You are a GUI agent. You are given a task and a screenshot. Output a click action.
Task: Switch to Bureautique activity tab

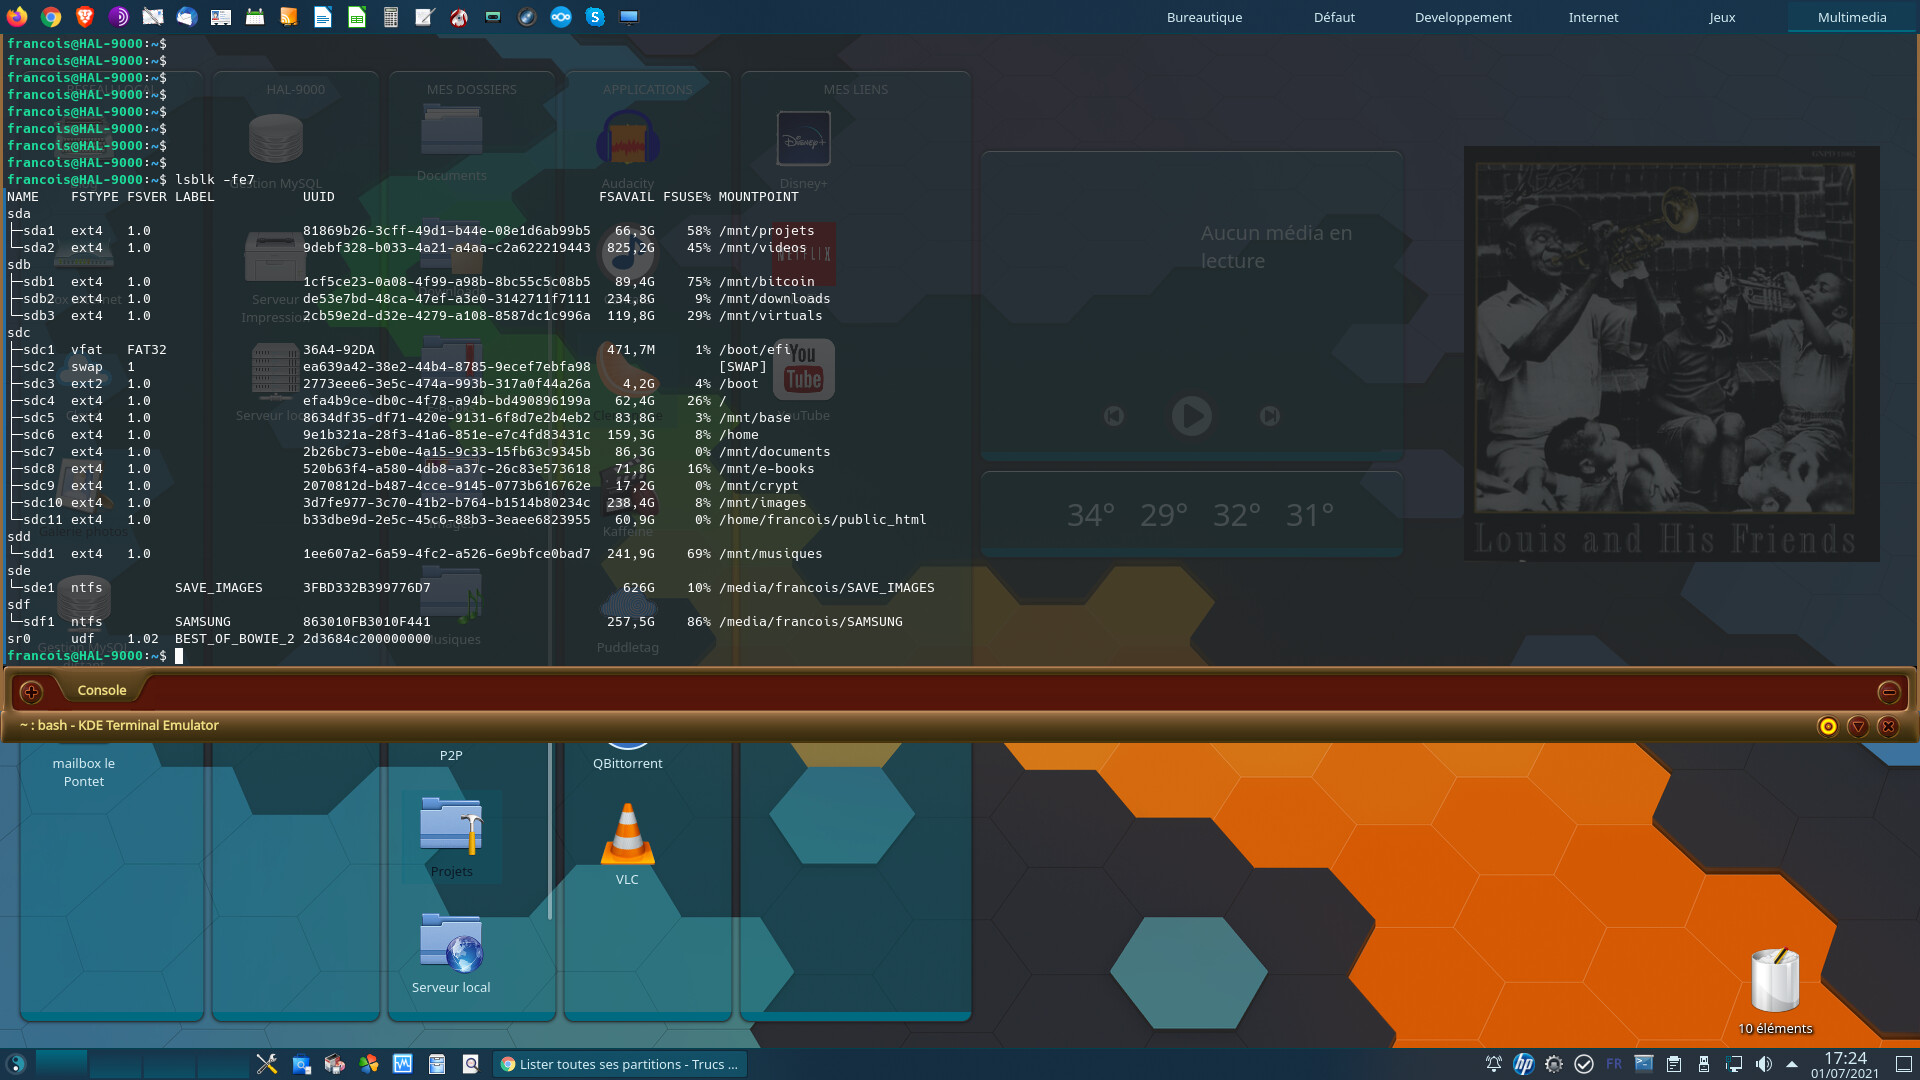1204,17
